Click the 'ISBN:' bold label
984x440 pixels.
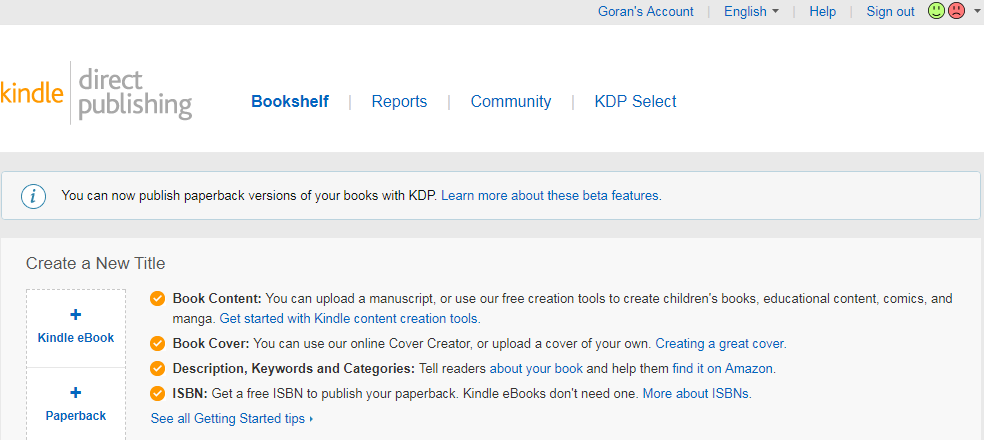pos(190,394)
